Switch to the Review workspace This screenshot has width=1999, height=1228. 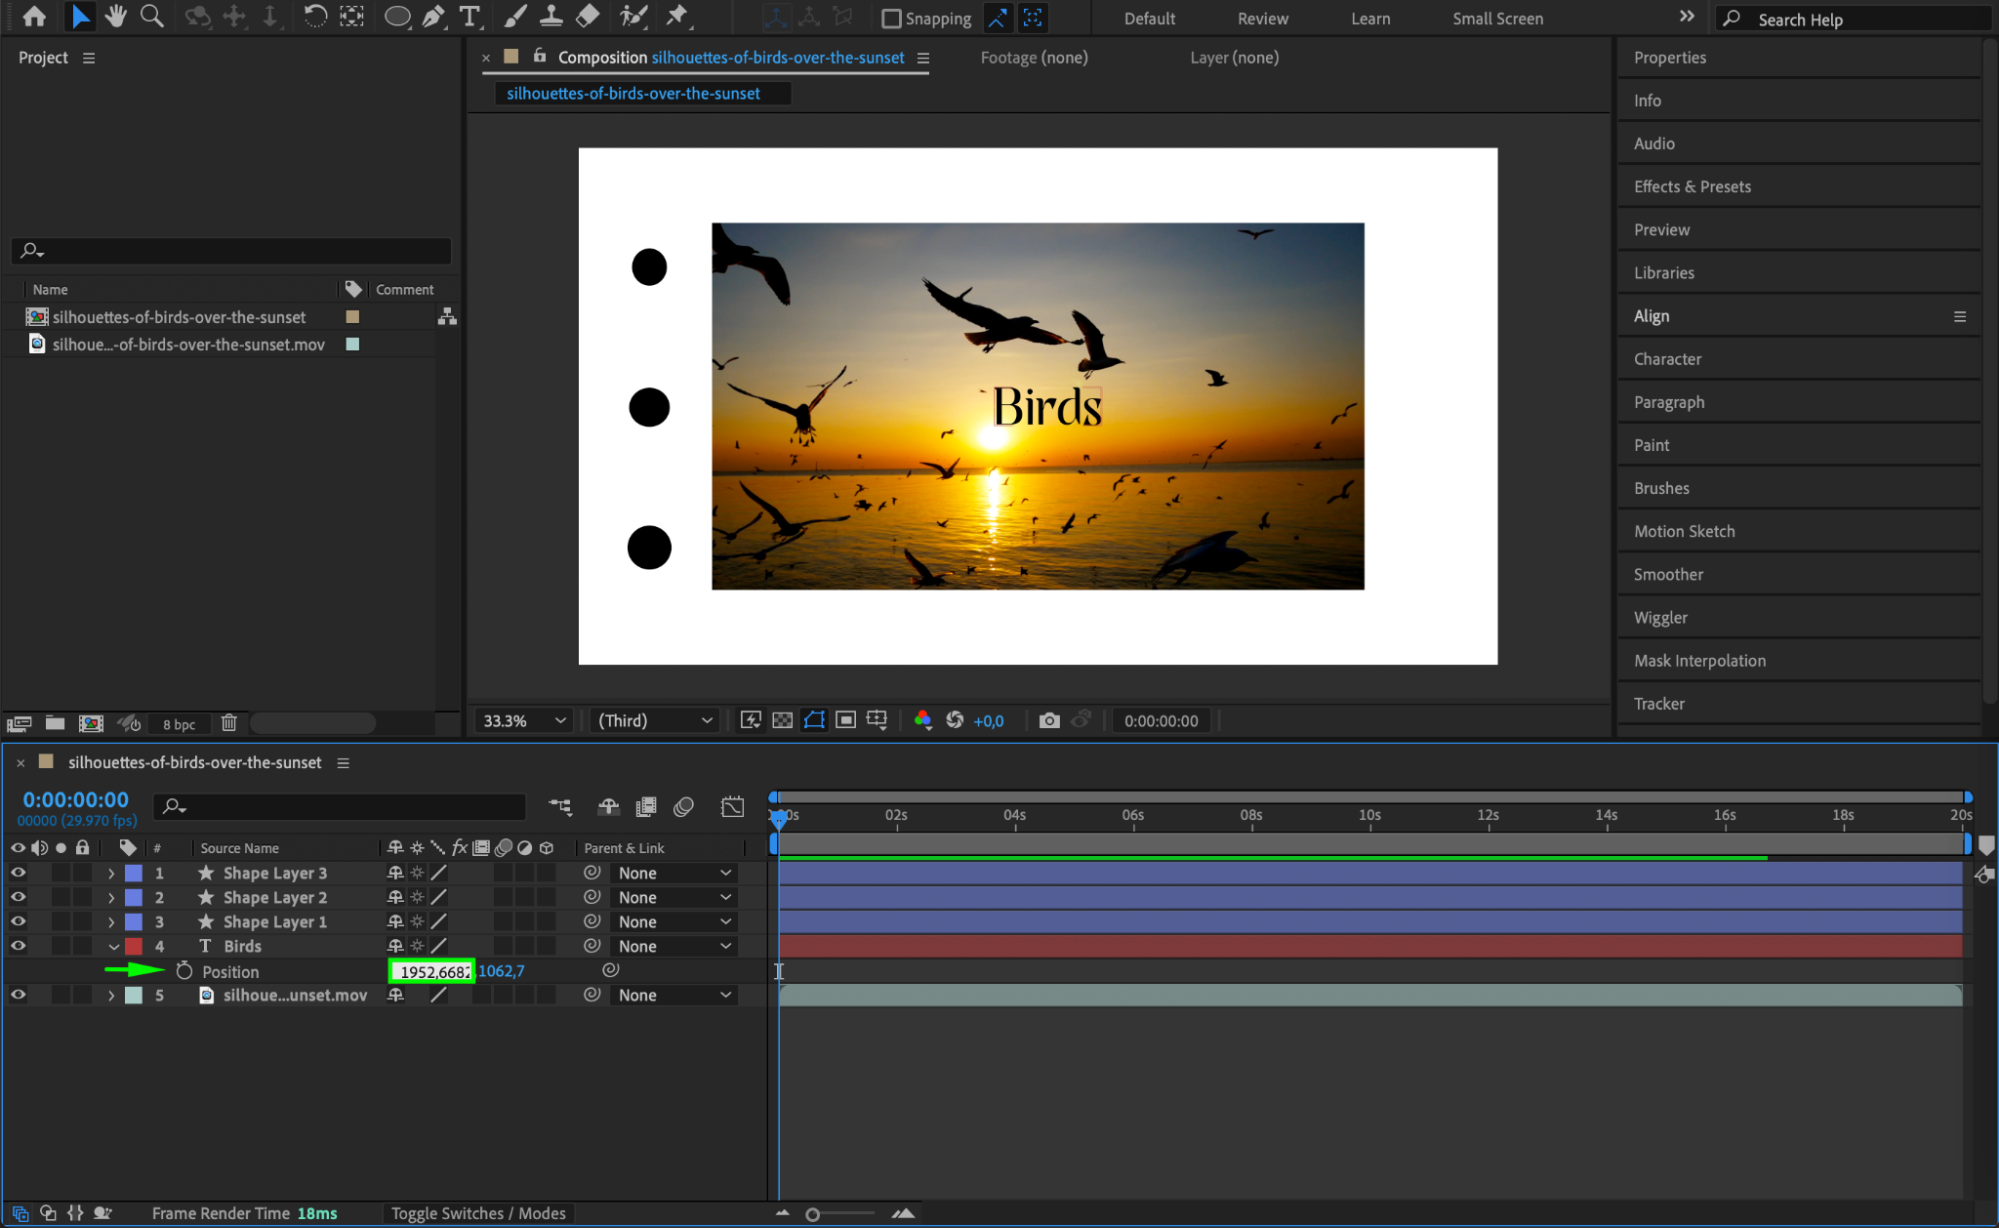coord(1262,18)
